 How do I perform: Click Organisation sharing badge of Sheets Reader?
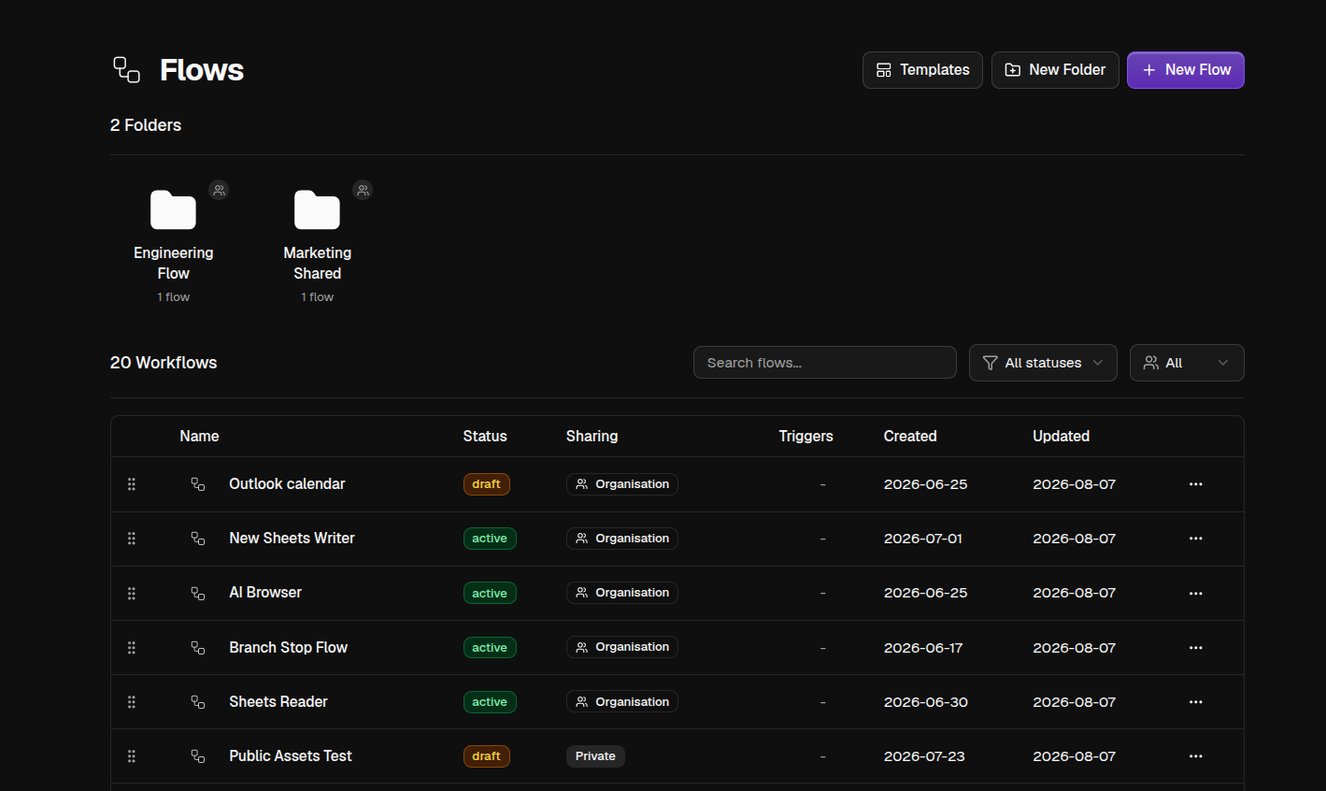622,702
